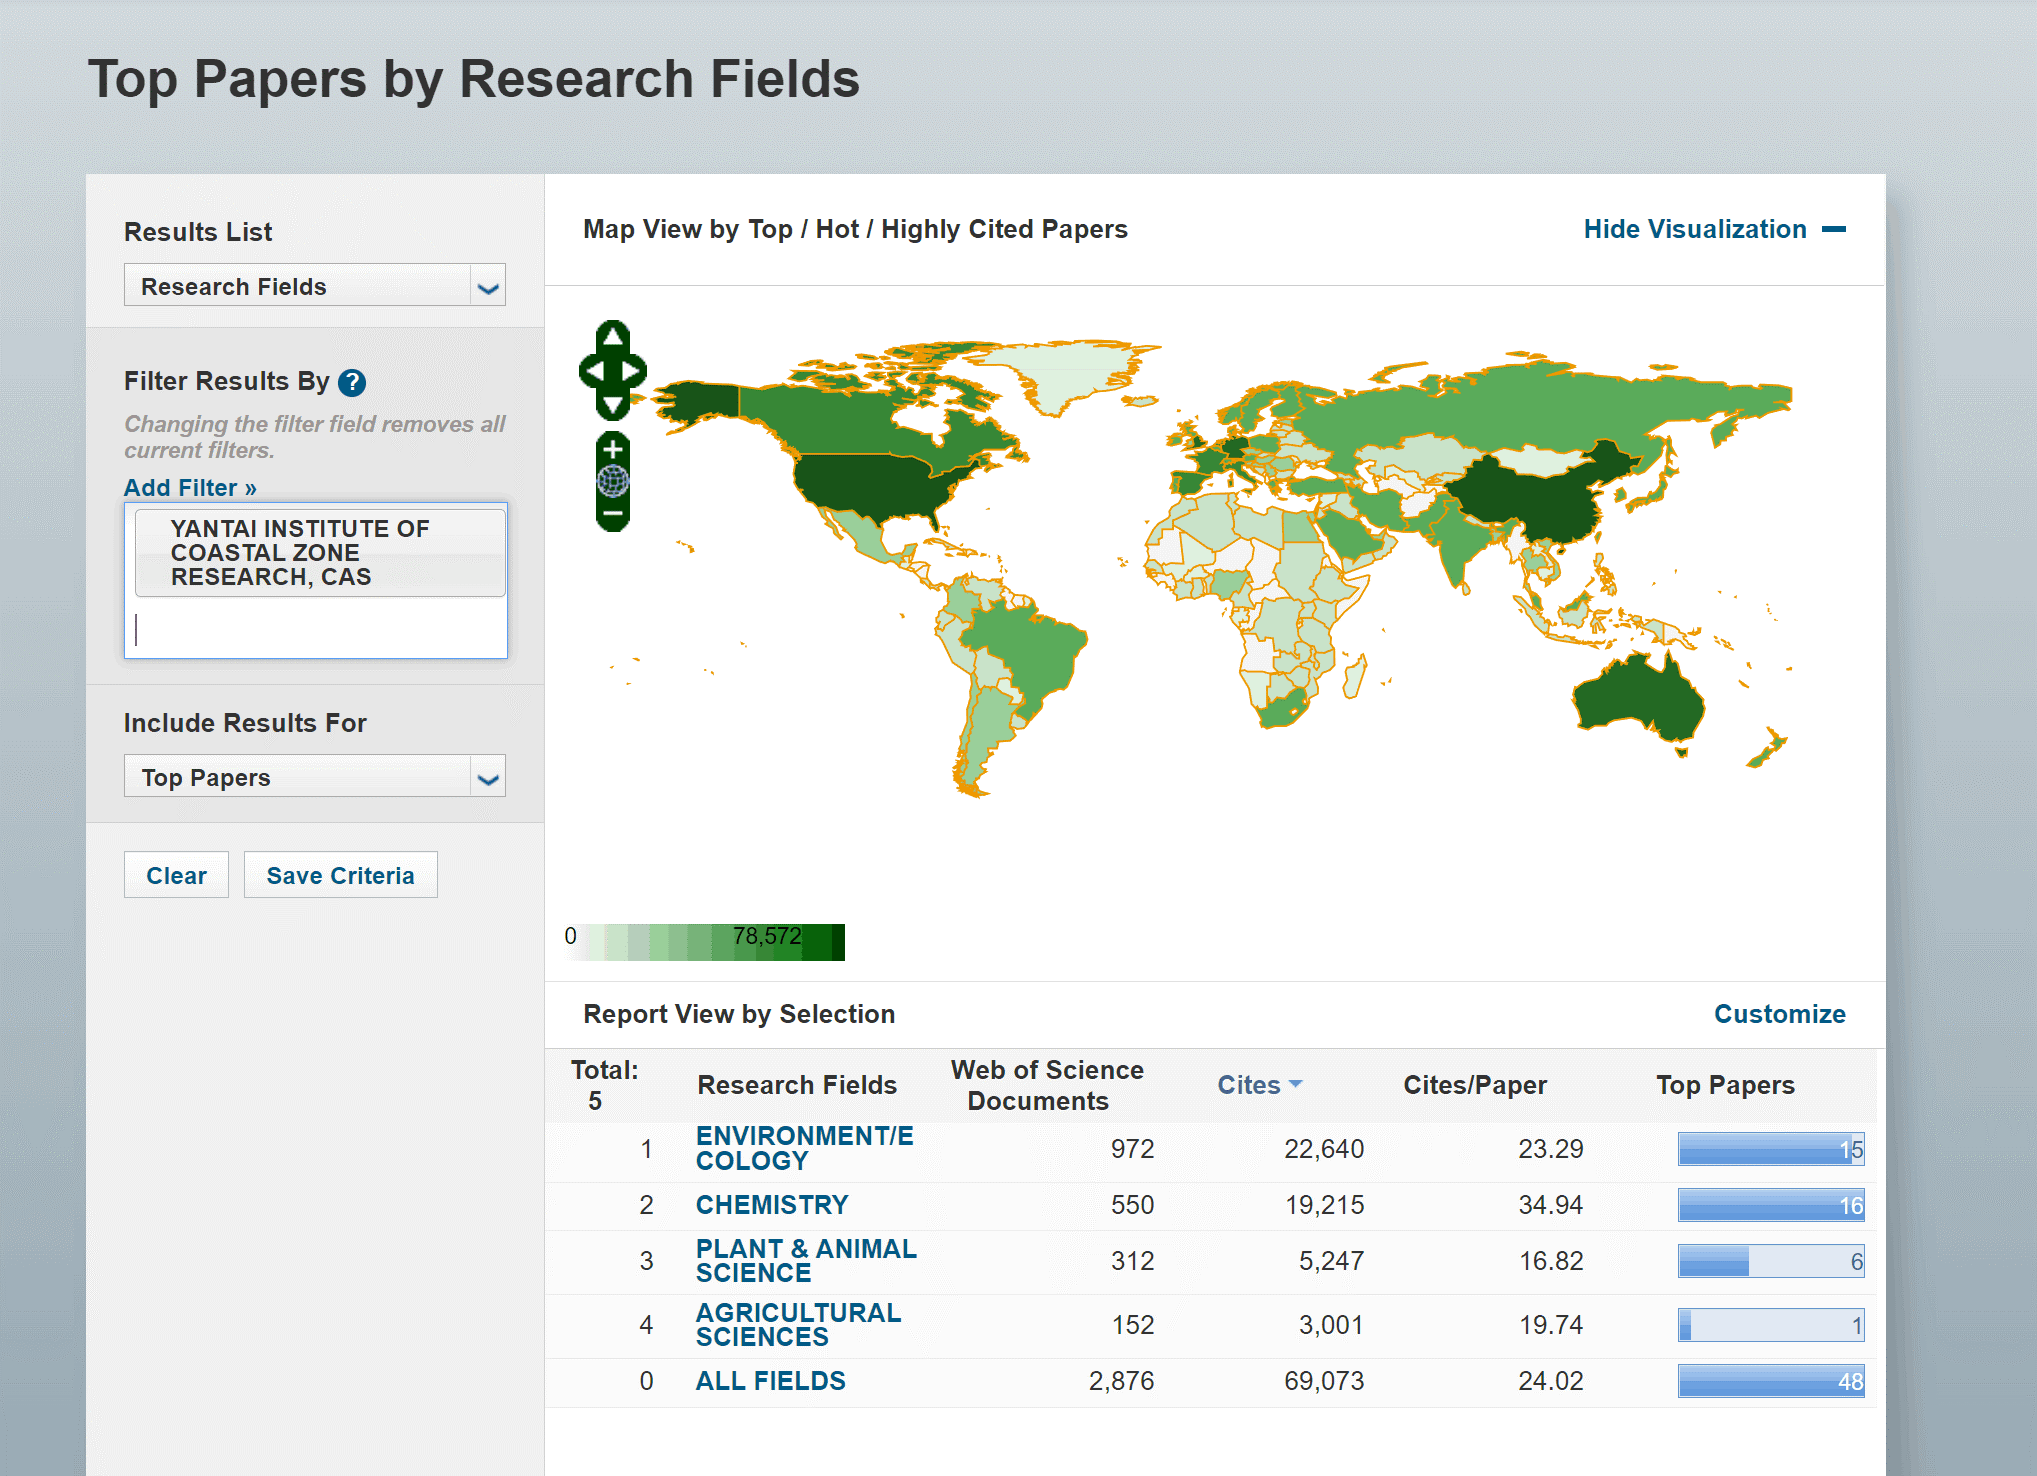Pan the map left with arrow

[x=593, y=371]
